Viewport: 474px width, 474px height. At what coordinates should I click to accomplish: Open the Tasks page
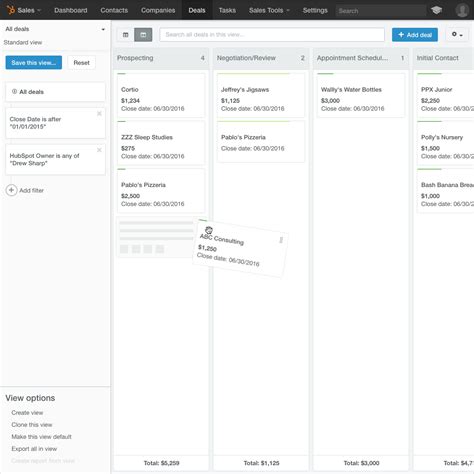[x=227, y=10]
